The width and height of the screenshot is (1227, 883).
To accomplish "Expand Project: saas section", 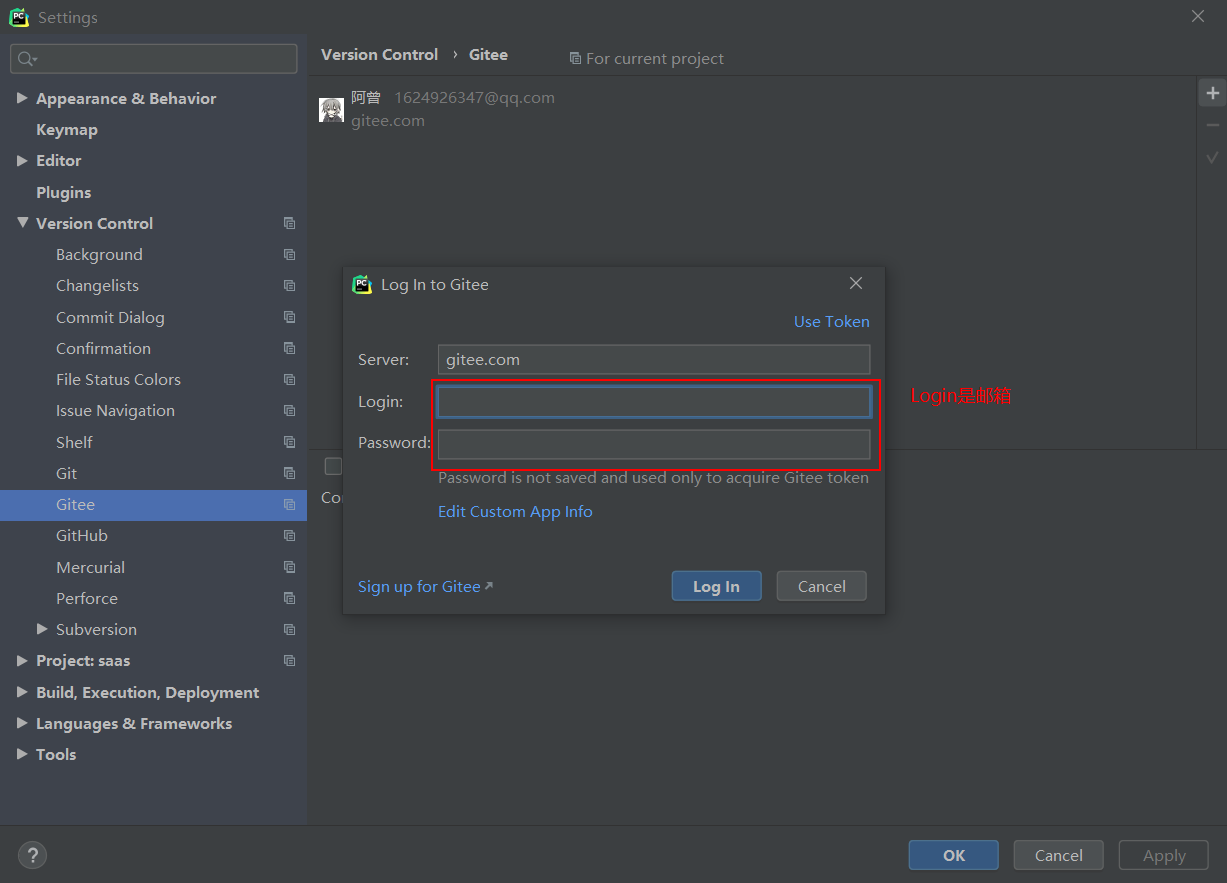I will coord(22,660).
